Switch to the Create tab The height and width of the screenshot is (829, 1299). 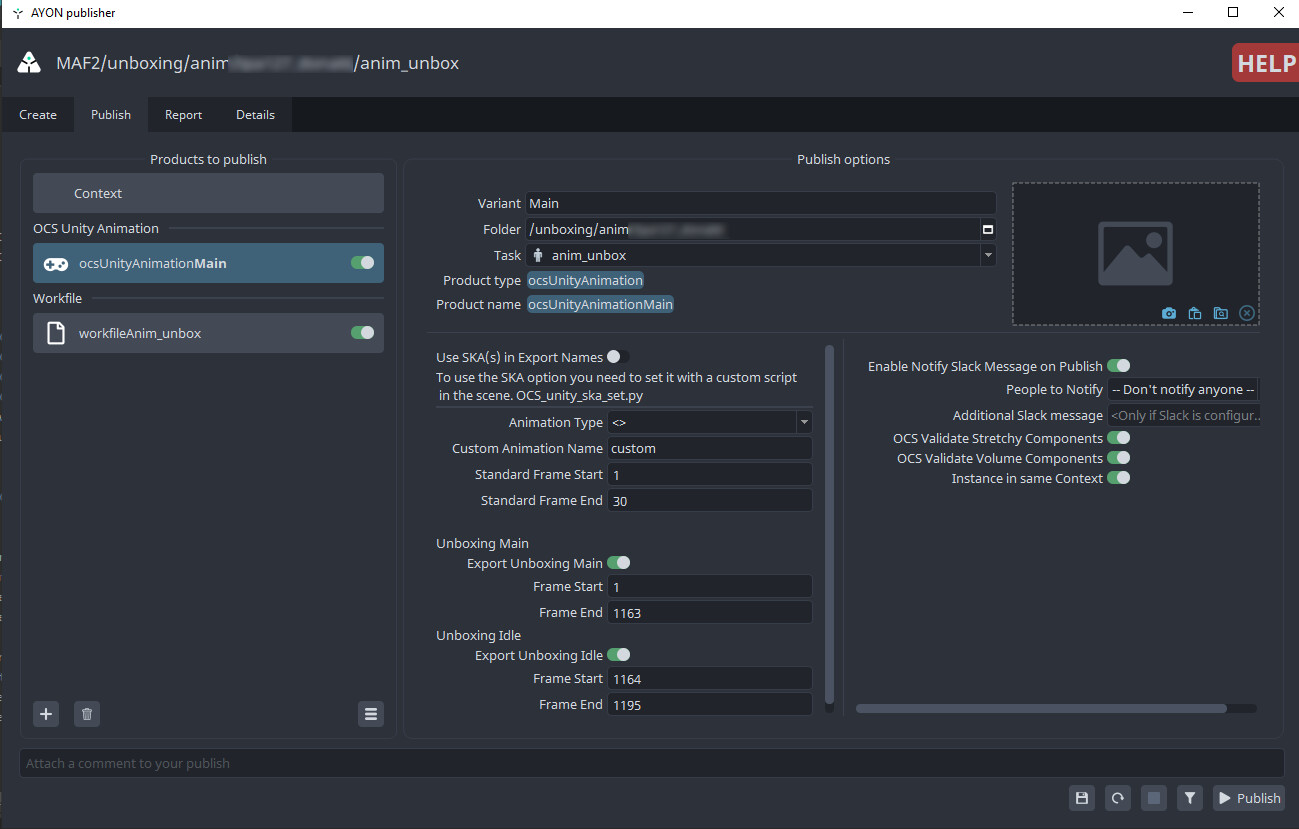pyautogui.click(x=38, y=115)
